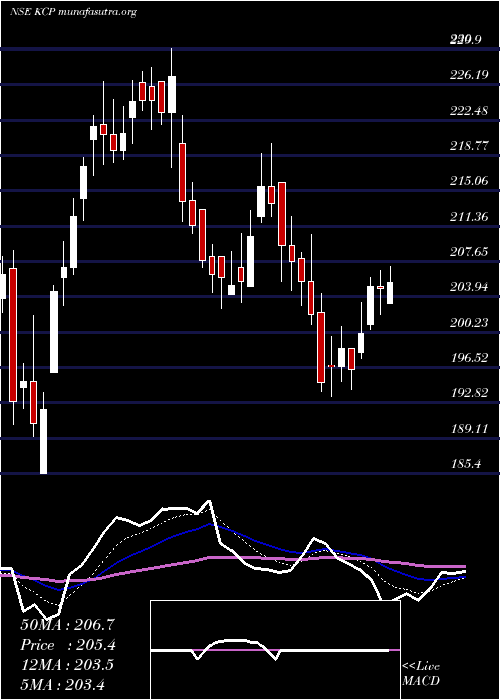Screen dimensions: 500x700
Task: Click the 50MA : 206.7 value
Action: pos(67,625)
